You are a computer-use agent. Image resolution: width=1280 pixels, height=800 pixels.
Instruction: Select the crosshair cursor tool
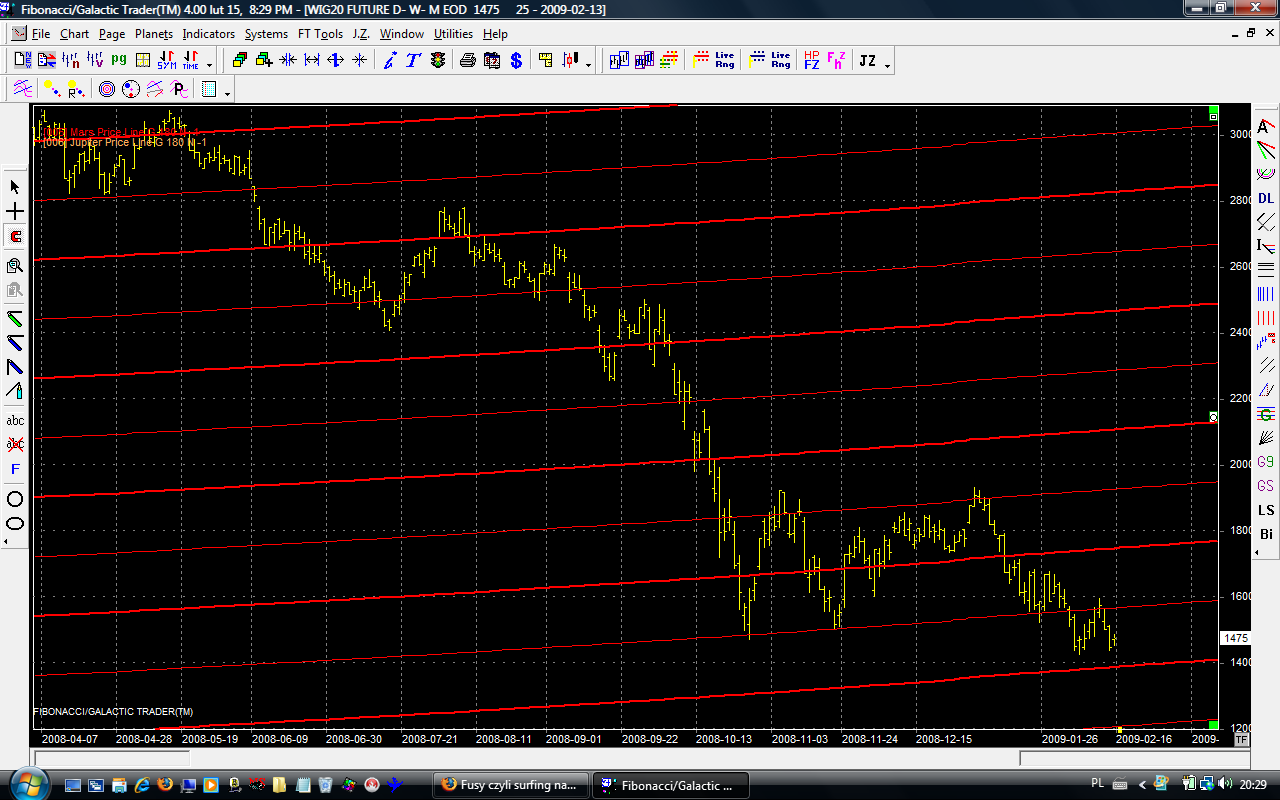pos(15,212)
